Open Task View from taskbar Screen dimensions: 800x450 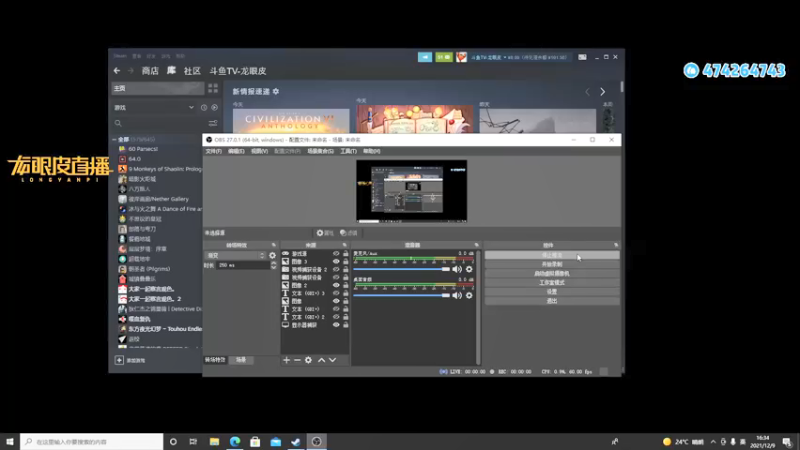coord(193,441)
